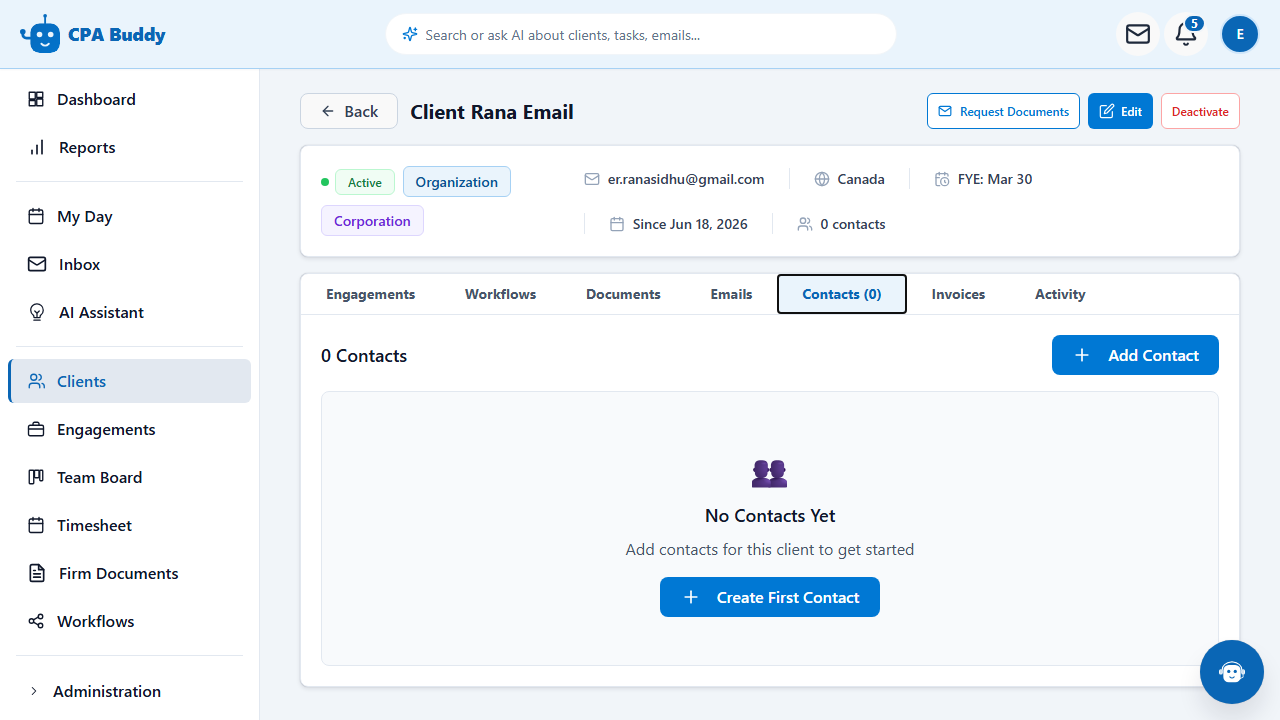
Task: Click the Edit client button
Action: [1120, 111]
